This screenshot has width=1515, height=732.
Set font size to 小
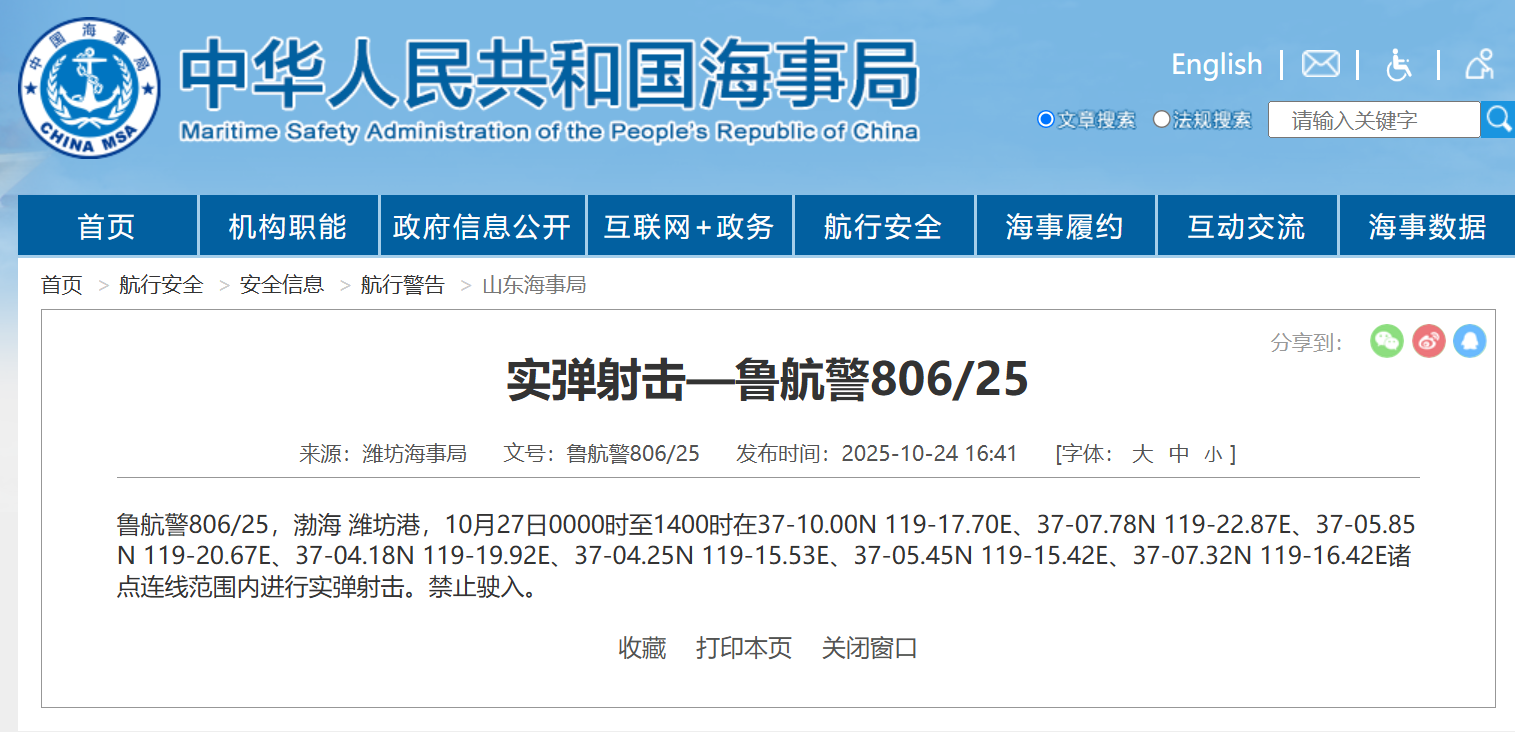pyautogui.click(x=1213, y=455)
